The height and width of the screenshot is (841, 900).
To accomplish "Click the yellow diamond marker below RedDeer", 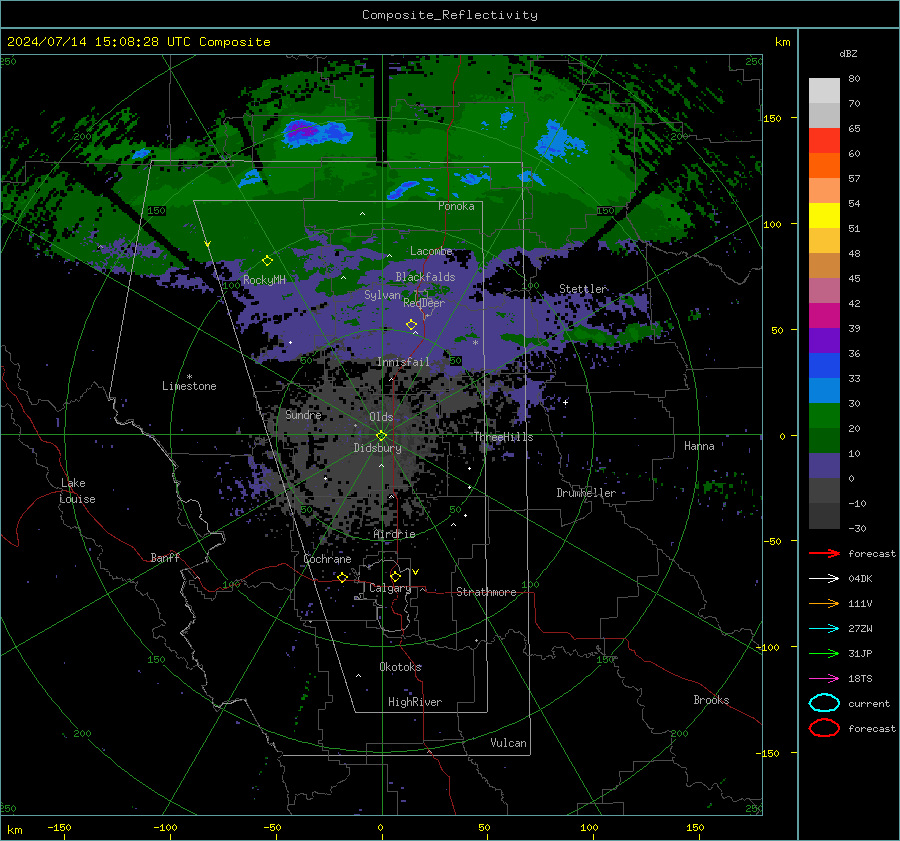I will [x=411, y=324].
